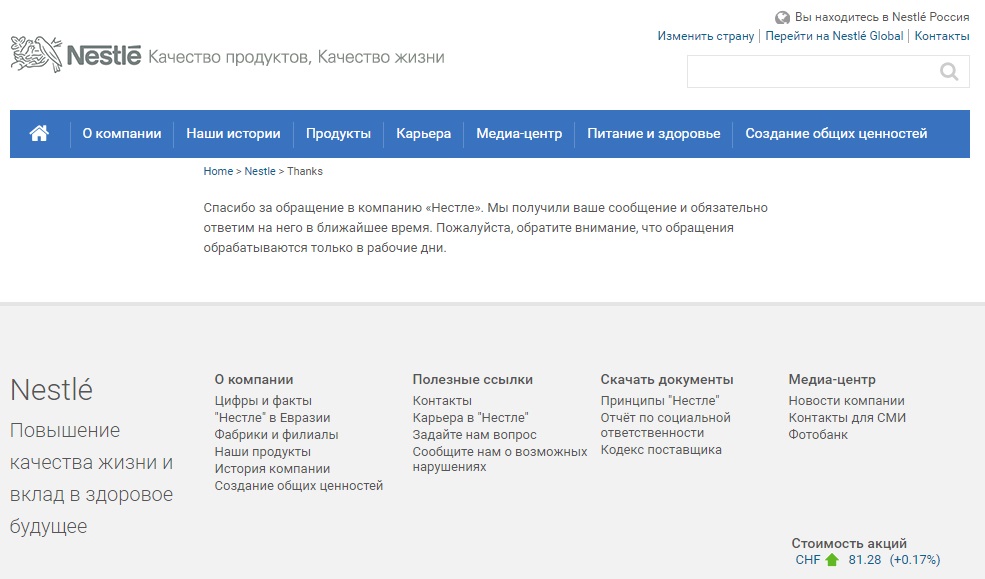Open footer link История компании
Image resolution: width=985 pixels, height=579 pixels.
pos(272,468)
